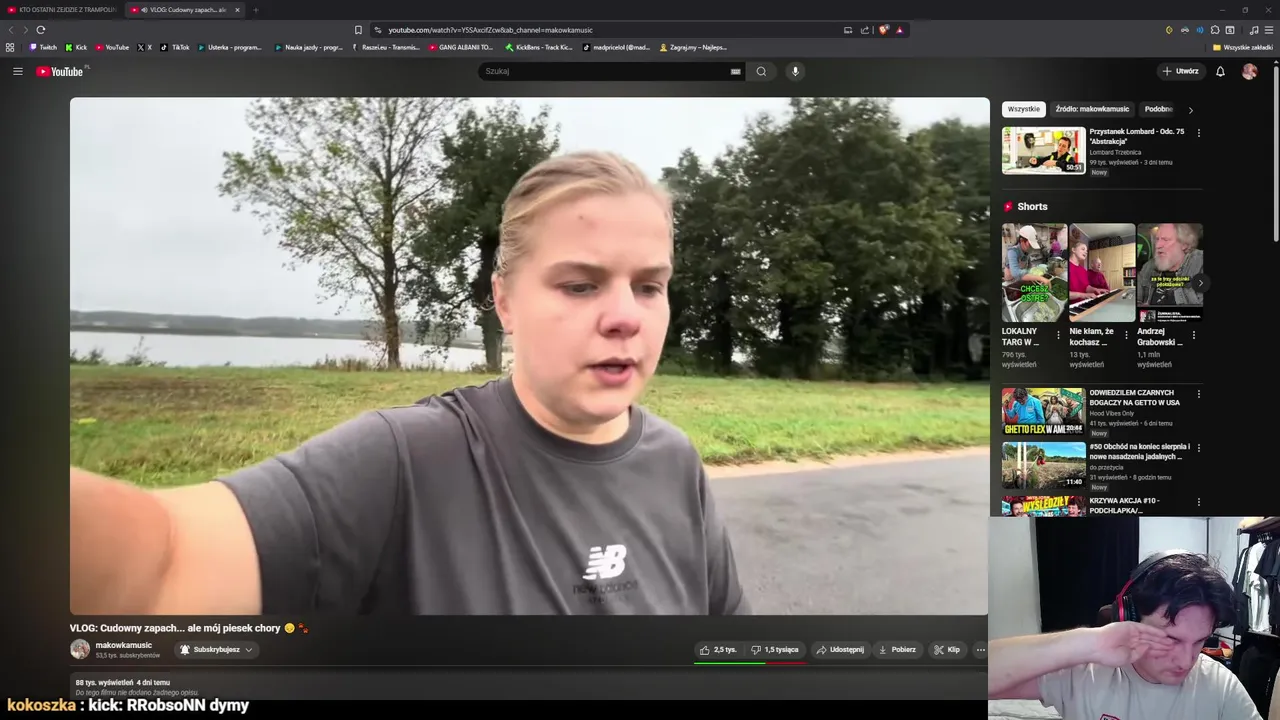Open options for LOKALNY TARG short
Image resolution: width=1280 pixels, height=720 pixels.
click(1058, 335)
